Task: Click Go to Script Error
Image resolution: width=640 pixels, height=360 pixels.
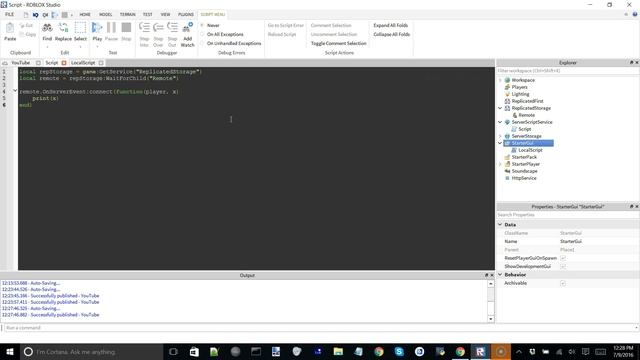Action: 286,25
